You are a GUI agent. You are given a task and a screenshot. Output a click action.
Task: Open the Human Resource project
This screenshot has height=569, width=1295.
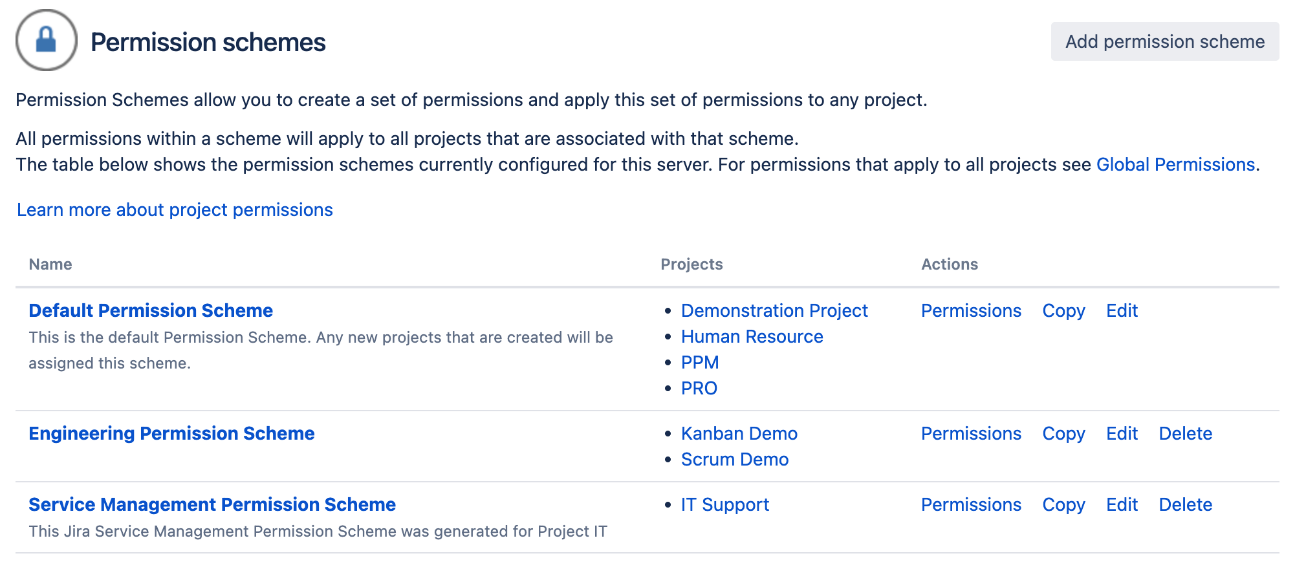752,337
